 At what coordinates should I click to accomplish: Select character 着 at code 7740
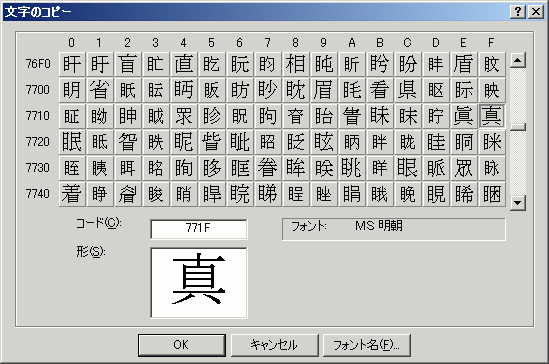(x=72, y=194)
